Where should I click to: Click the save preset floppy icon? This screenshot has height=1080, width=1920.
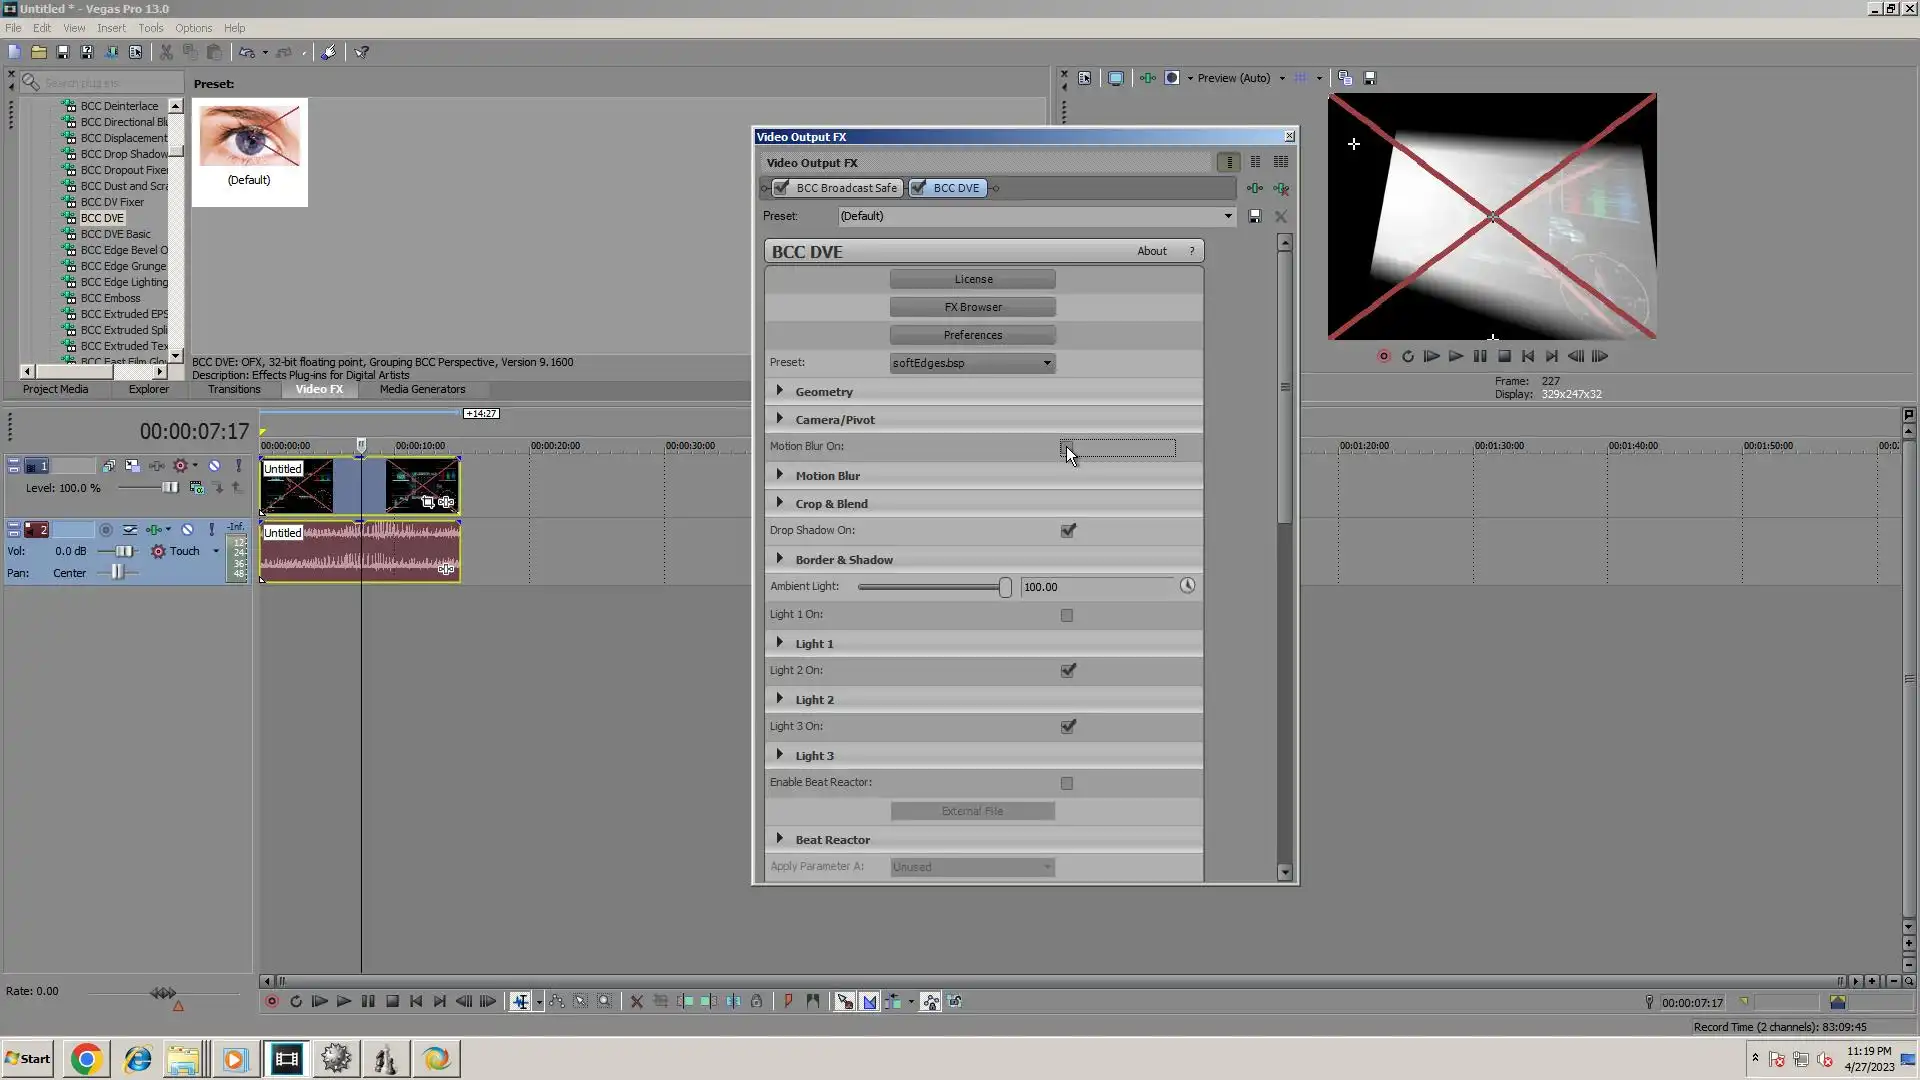[1255, 216]
